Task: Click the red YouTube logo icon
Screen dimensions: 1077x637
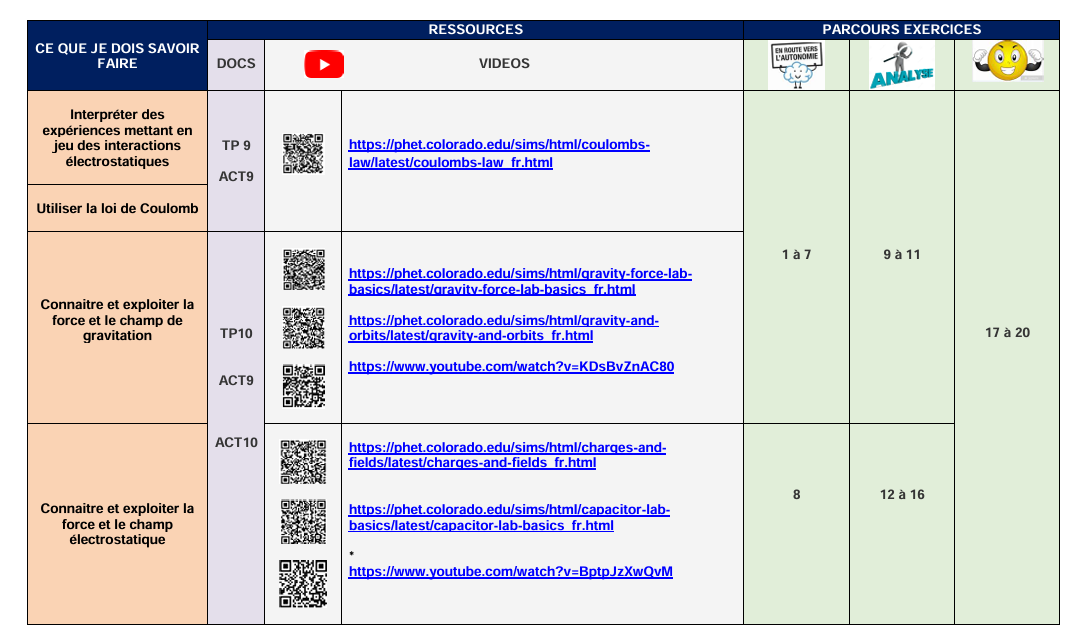Action: (324, 65)
